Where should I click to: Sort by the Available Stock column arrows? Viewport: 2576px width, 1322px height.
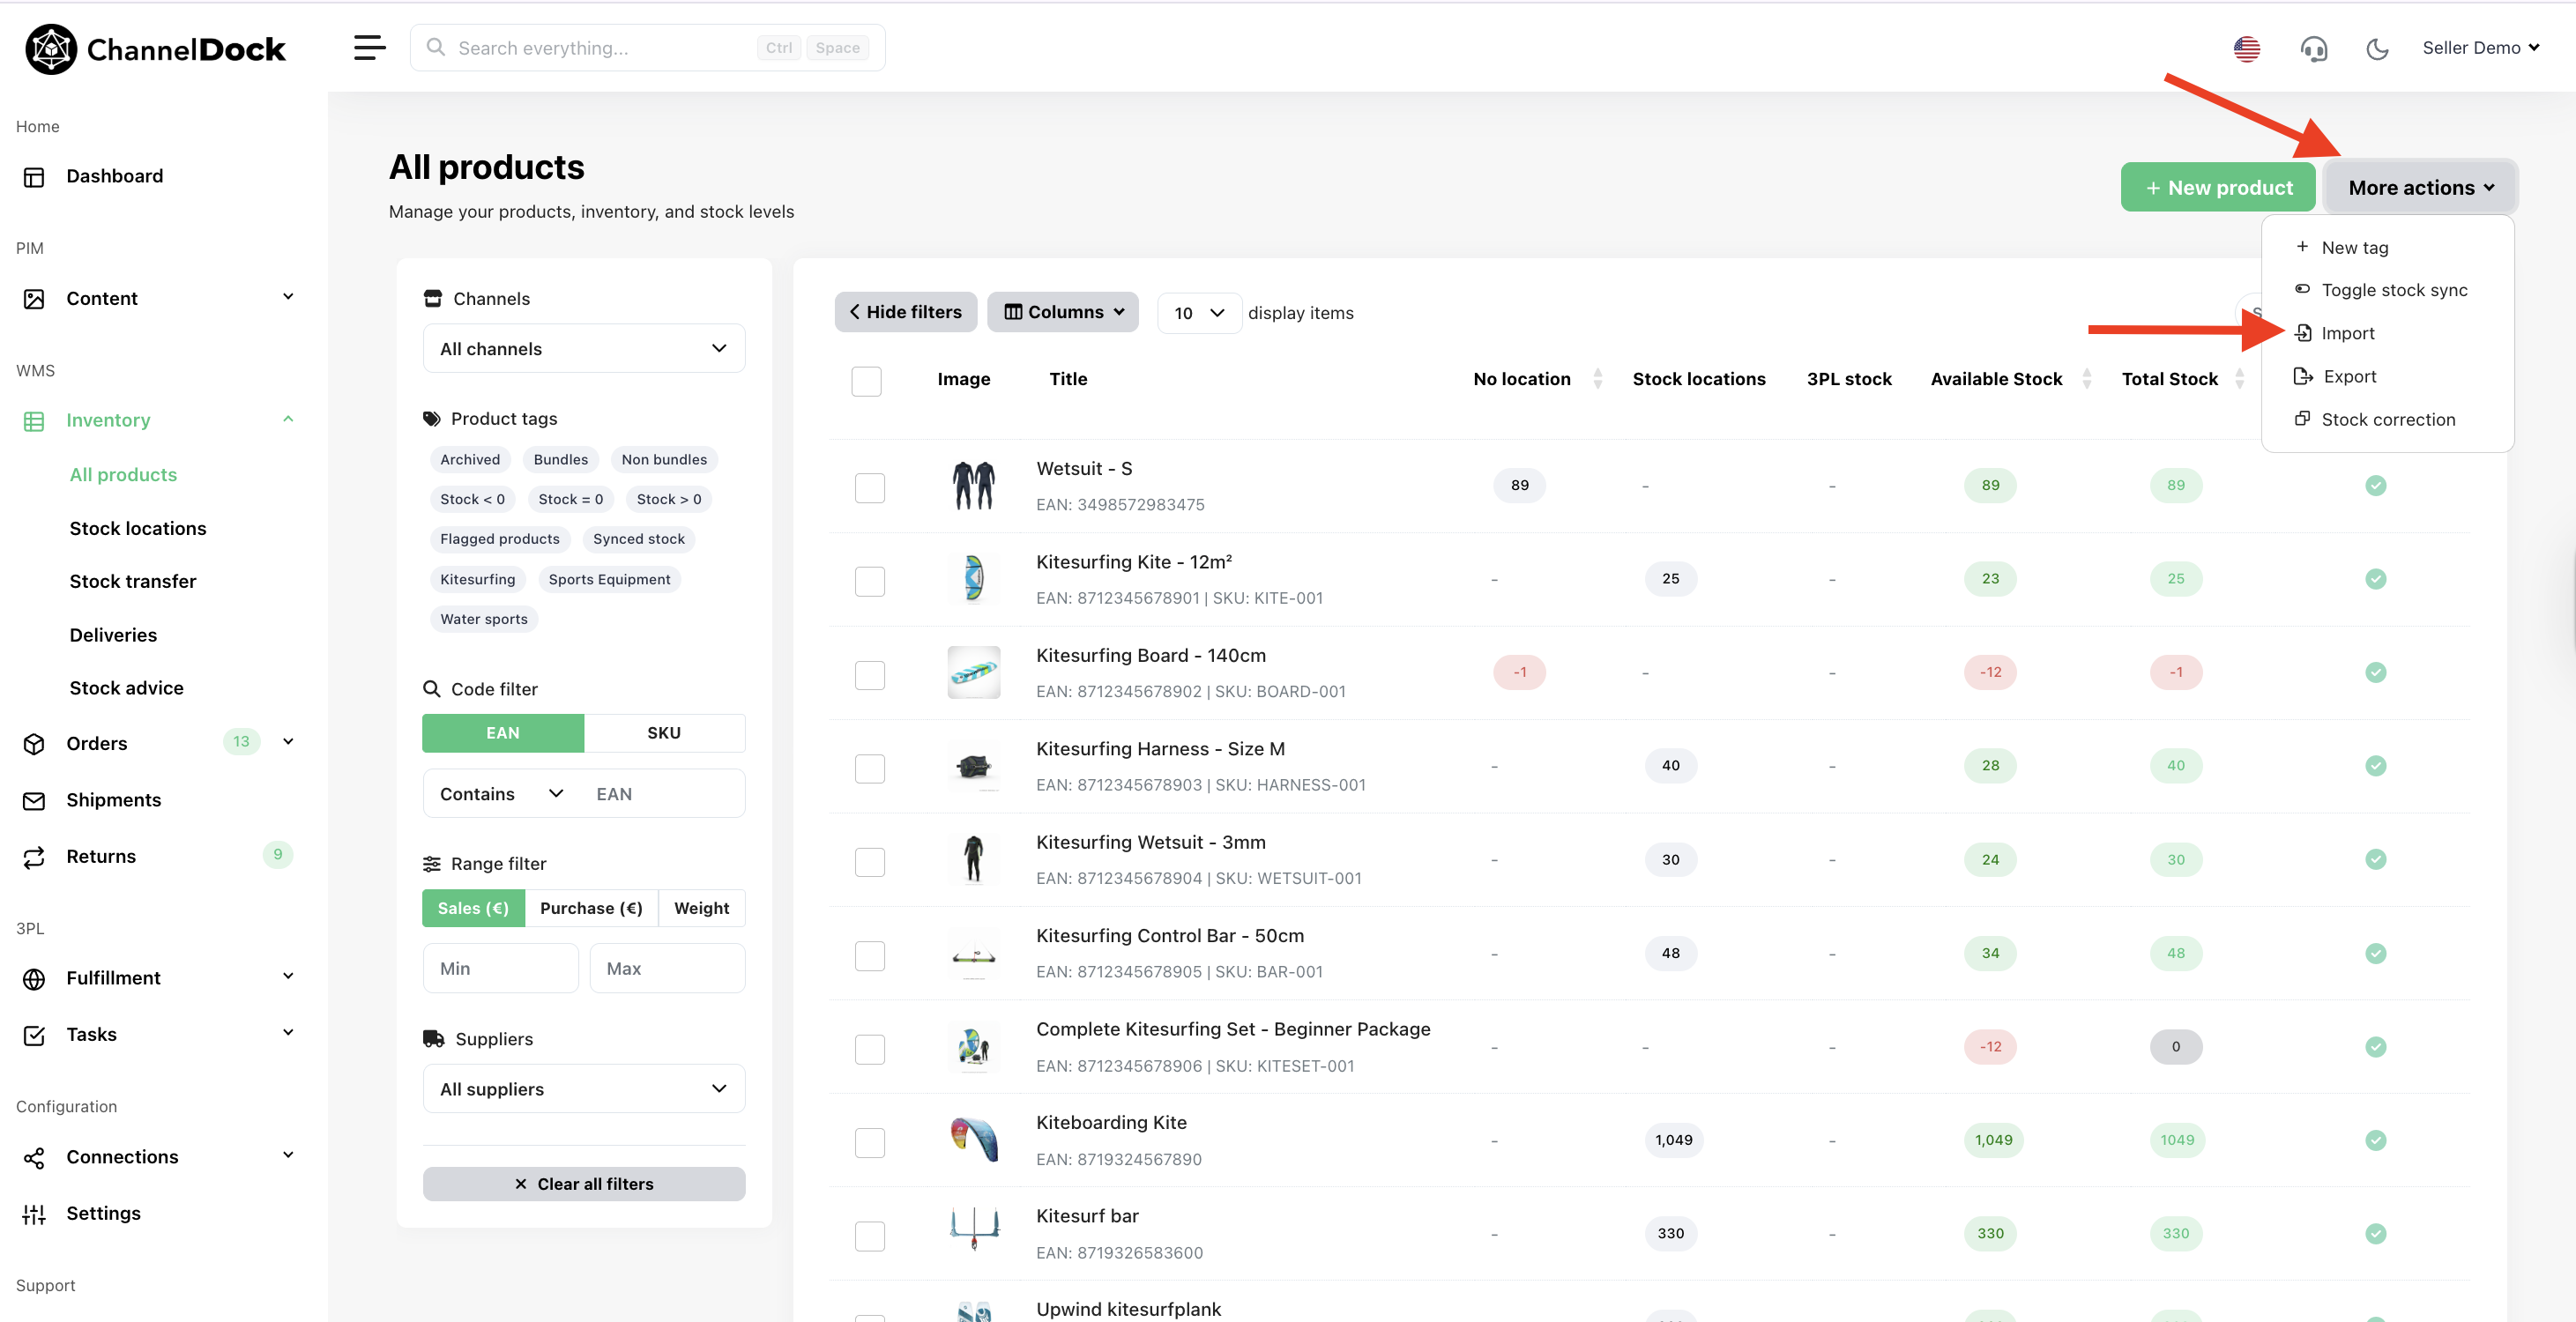pos(2086,379)
